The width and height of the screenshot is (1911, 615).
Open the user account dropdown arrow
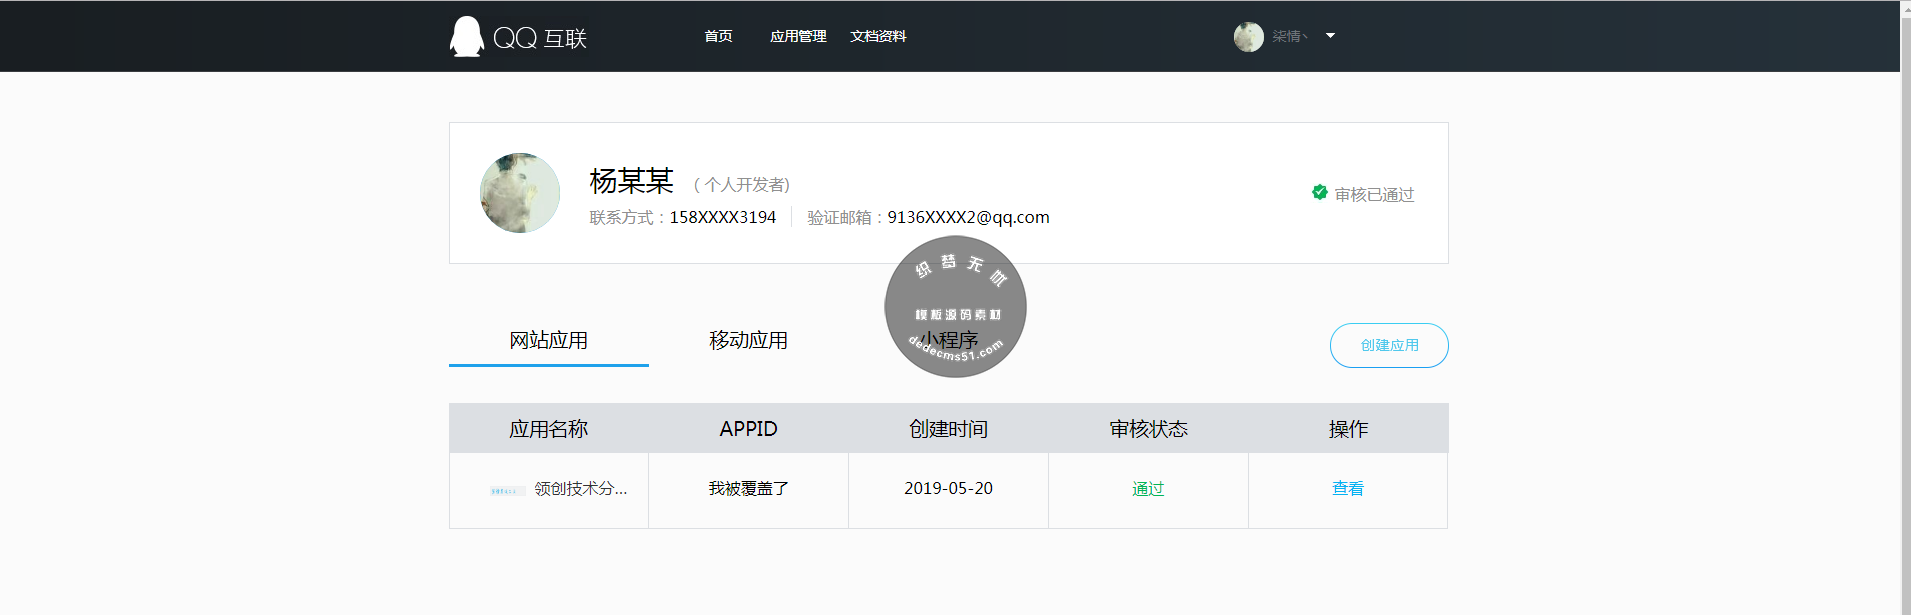pos(1330,36)
